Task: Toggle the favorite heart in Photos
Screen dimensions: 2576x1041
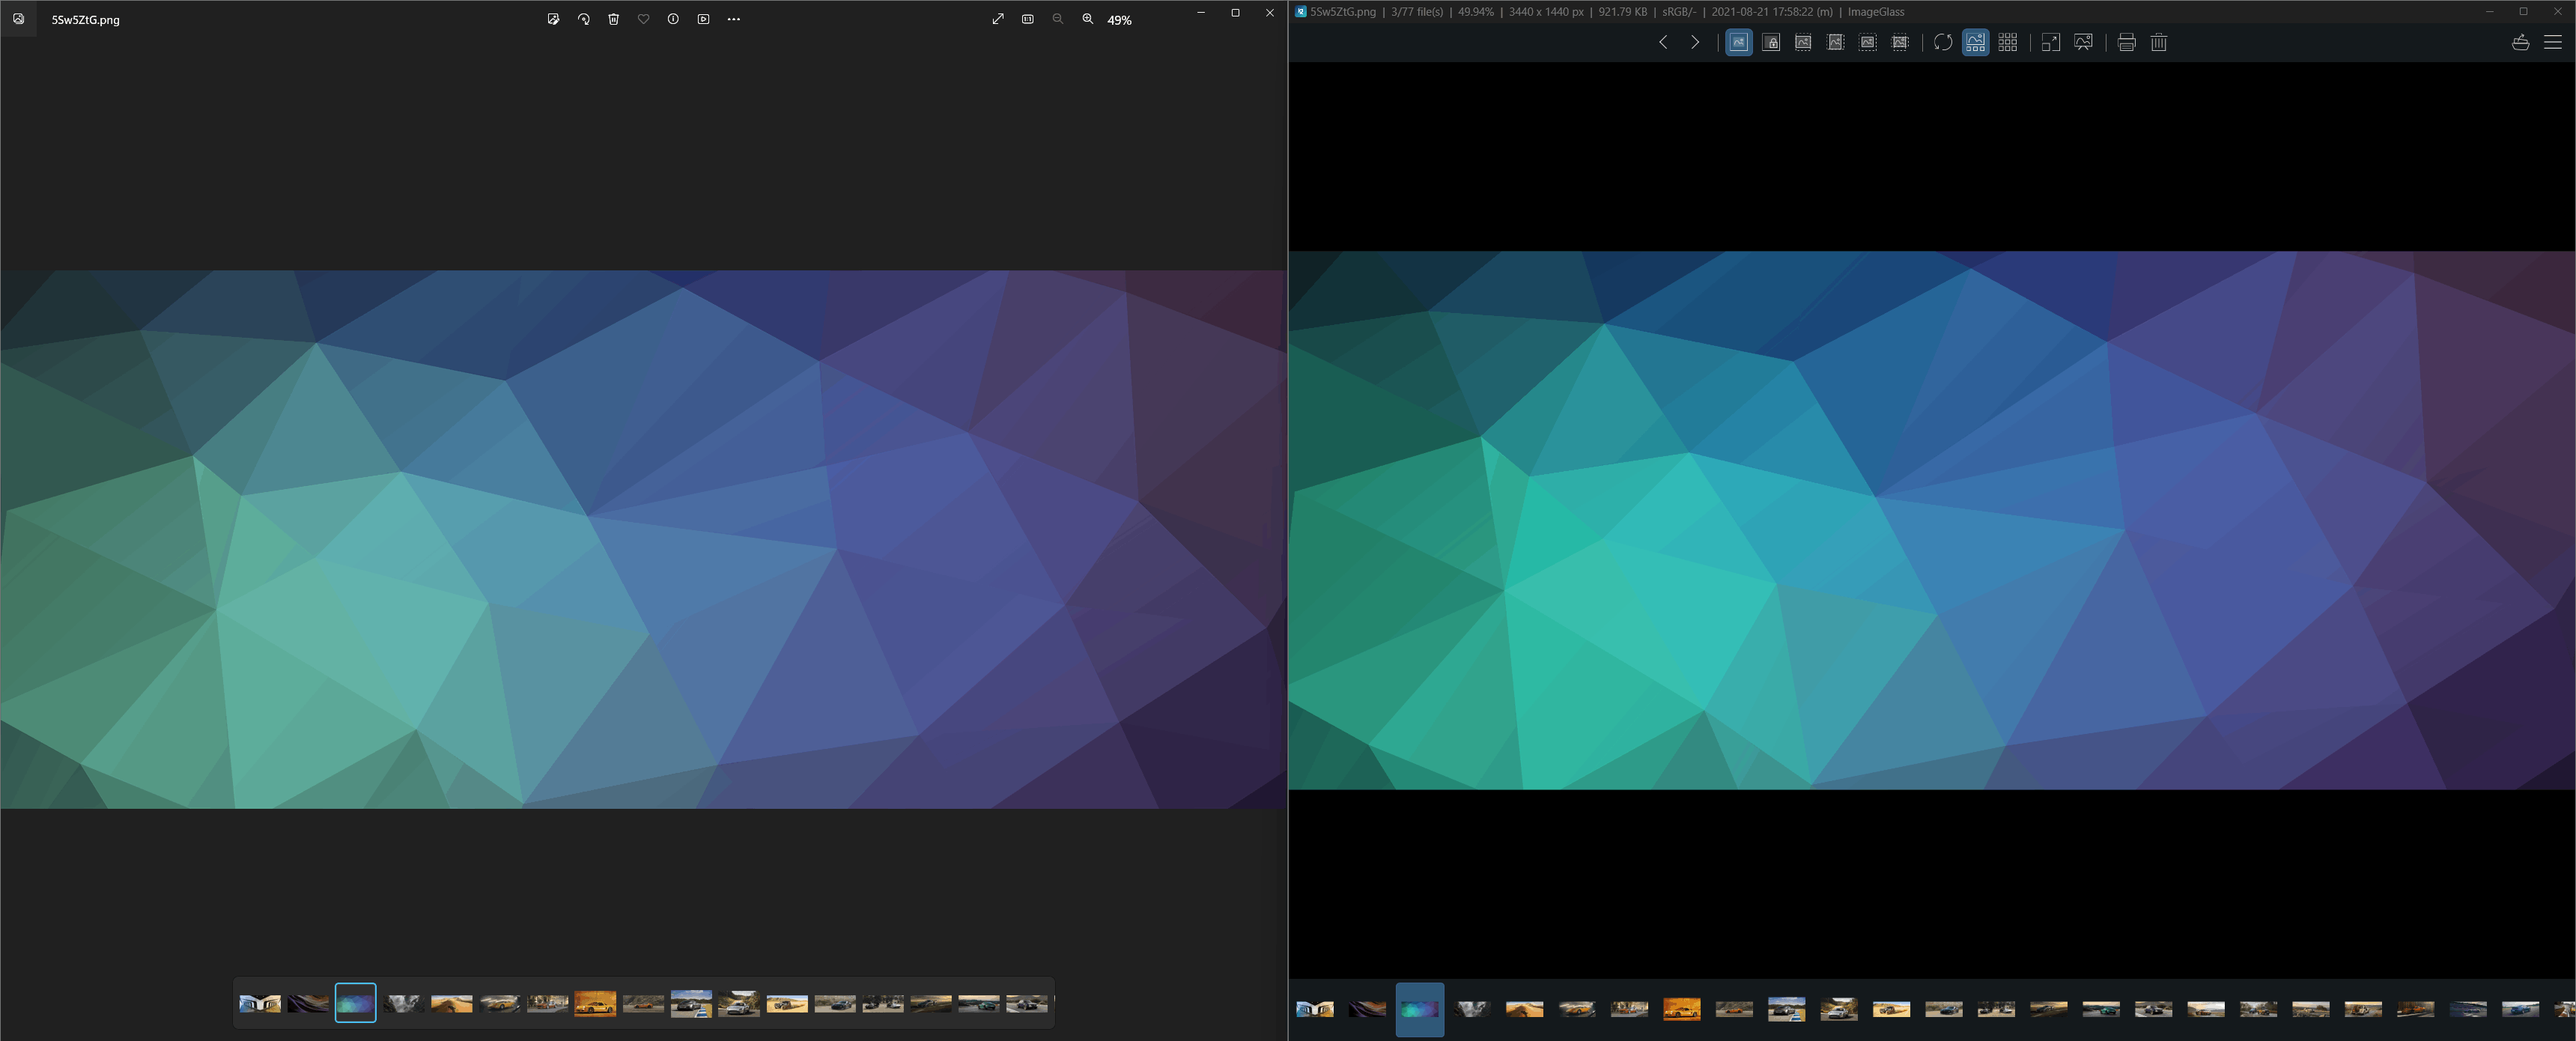Action: pyautogui.click(x=643, y=19)
